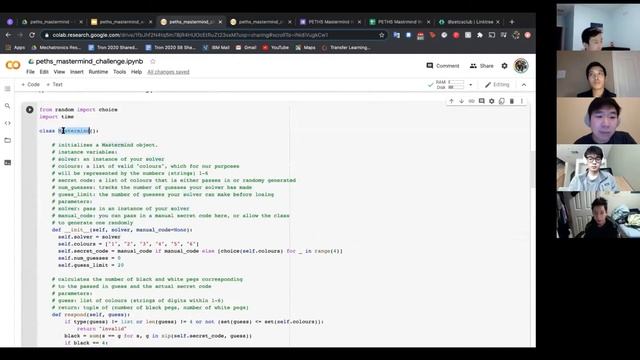
Task: Open the Gmail bookmark
Action: coord(246,48)
